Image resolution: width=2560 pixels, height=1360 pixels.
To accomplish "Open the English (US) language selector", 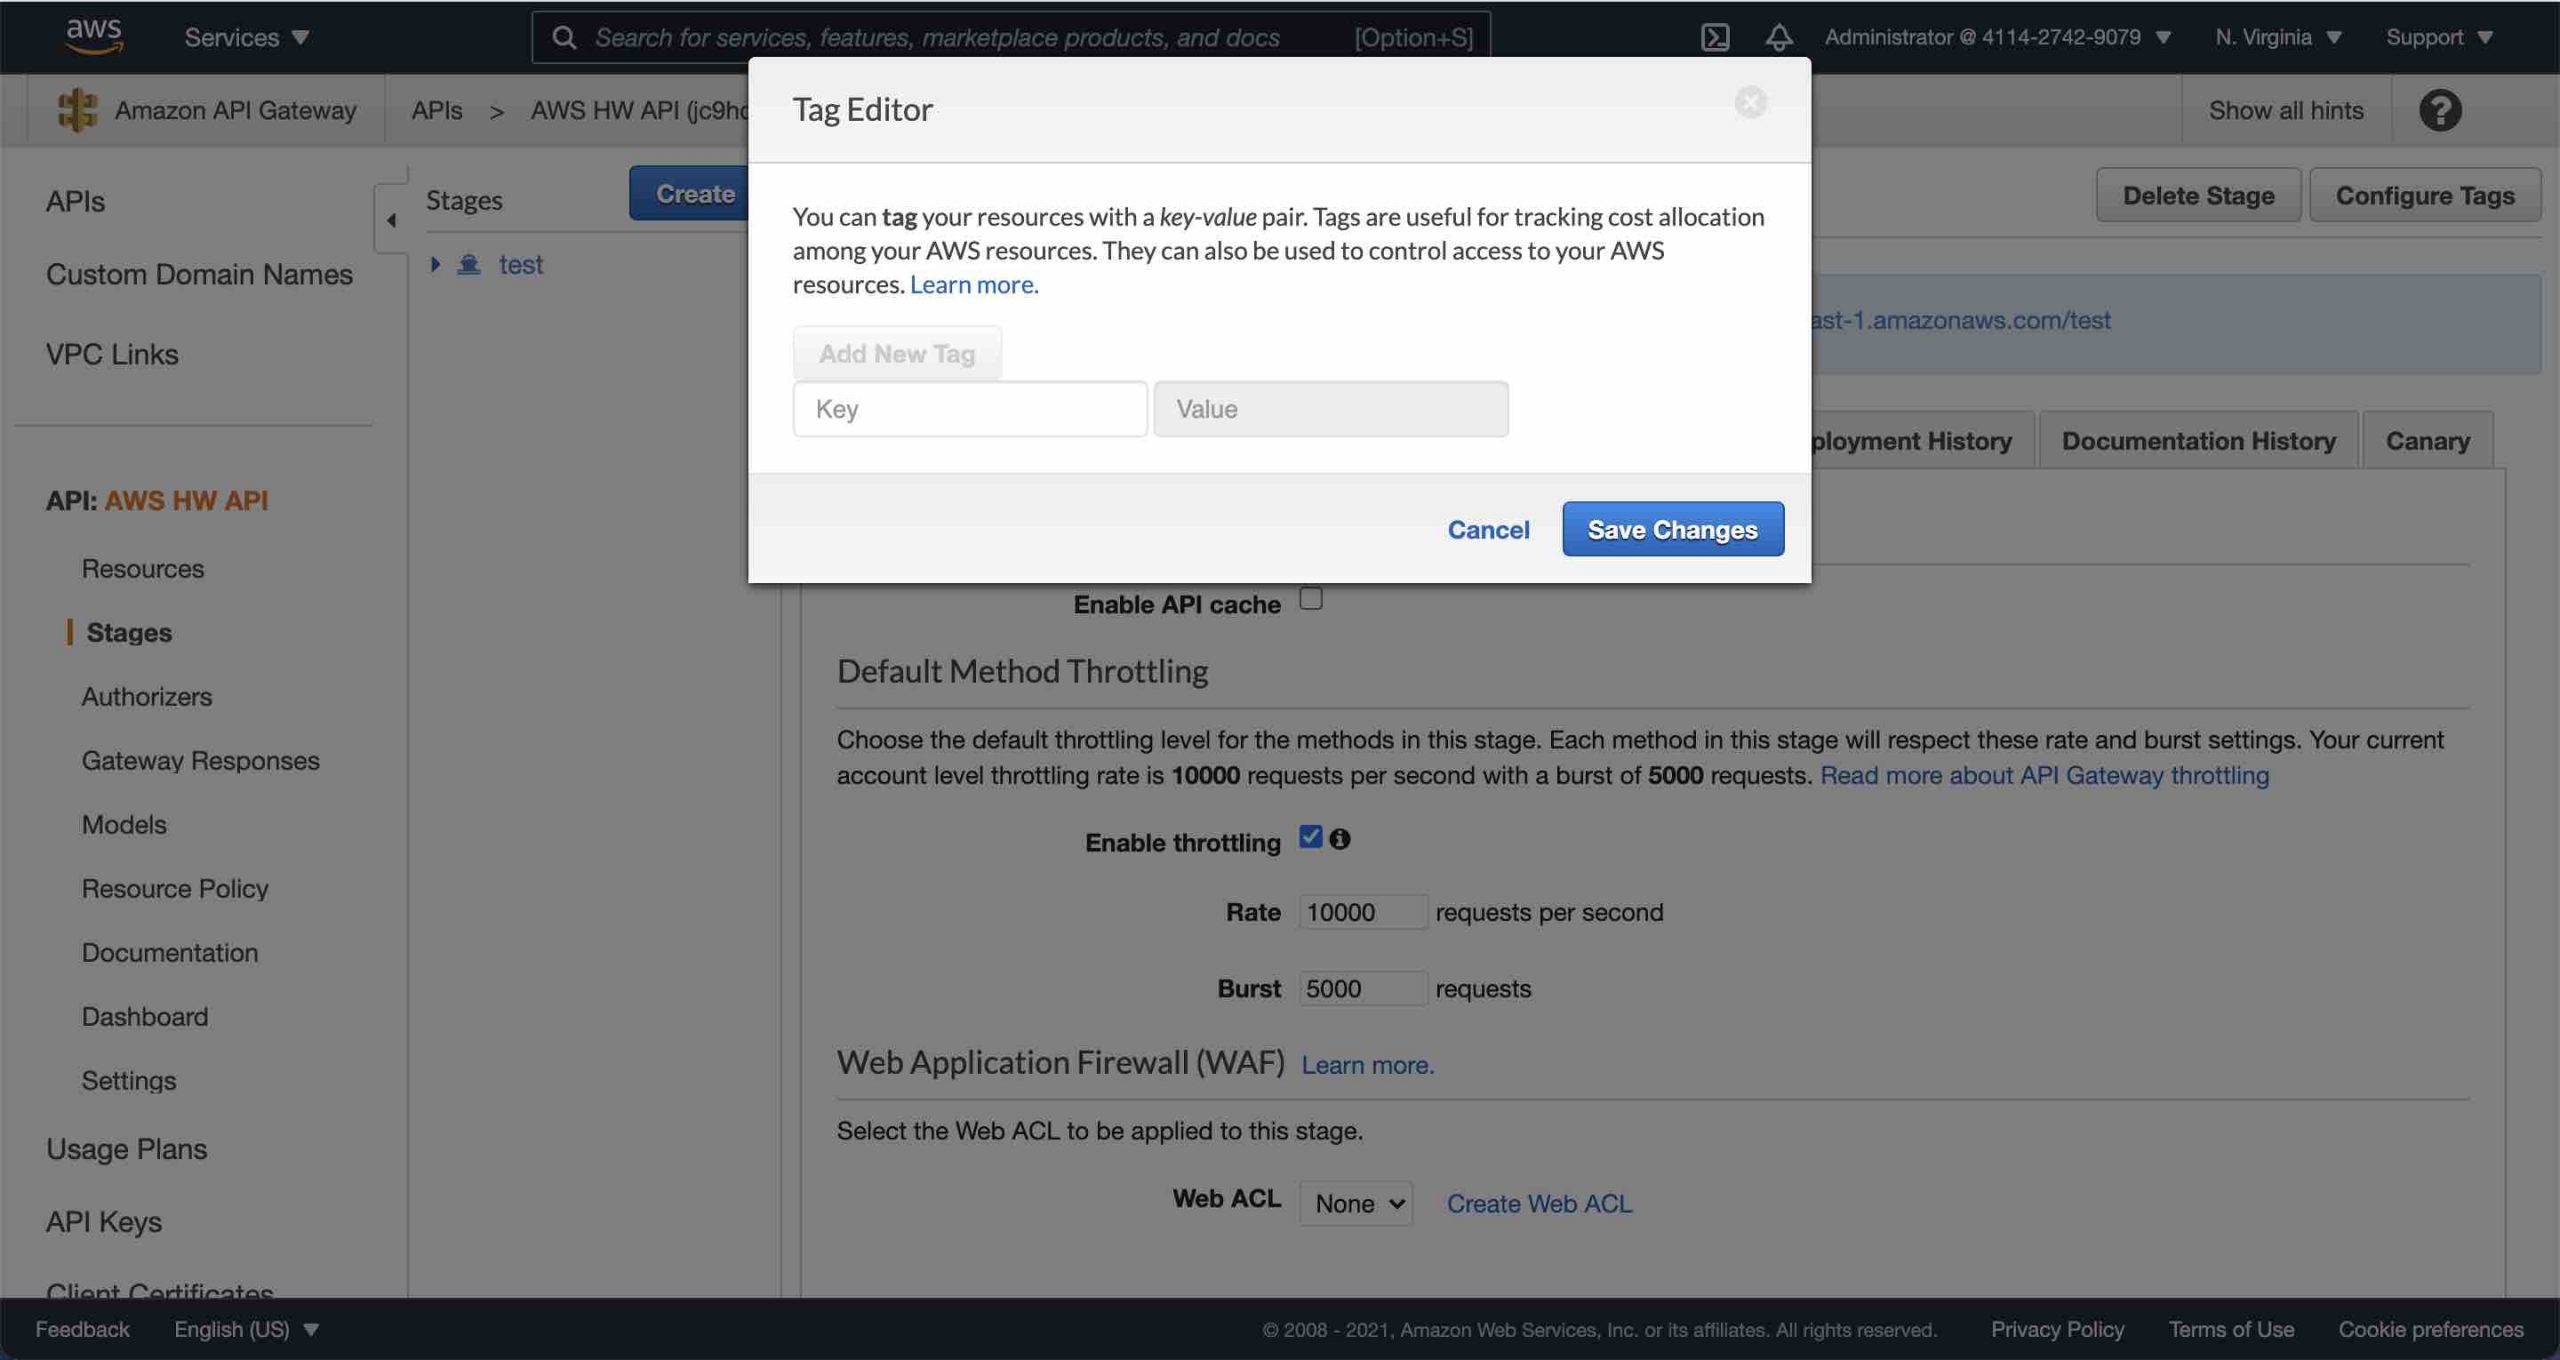I will 246,1329.
